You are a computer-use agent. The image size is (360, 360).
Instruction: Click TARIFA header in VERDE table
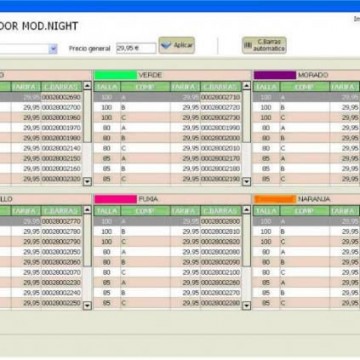coord(185,87)
